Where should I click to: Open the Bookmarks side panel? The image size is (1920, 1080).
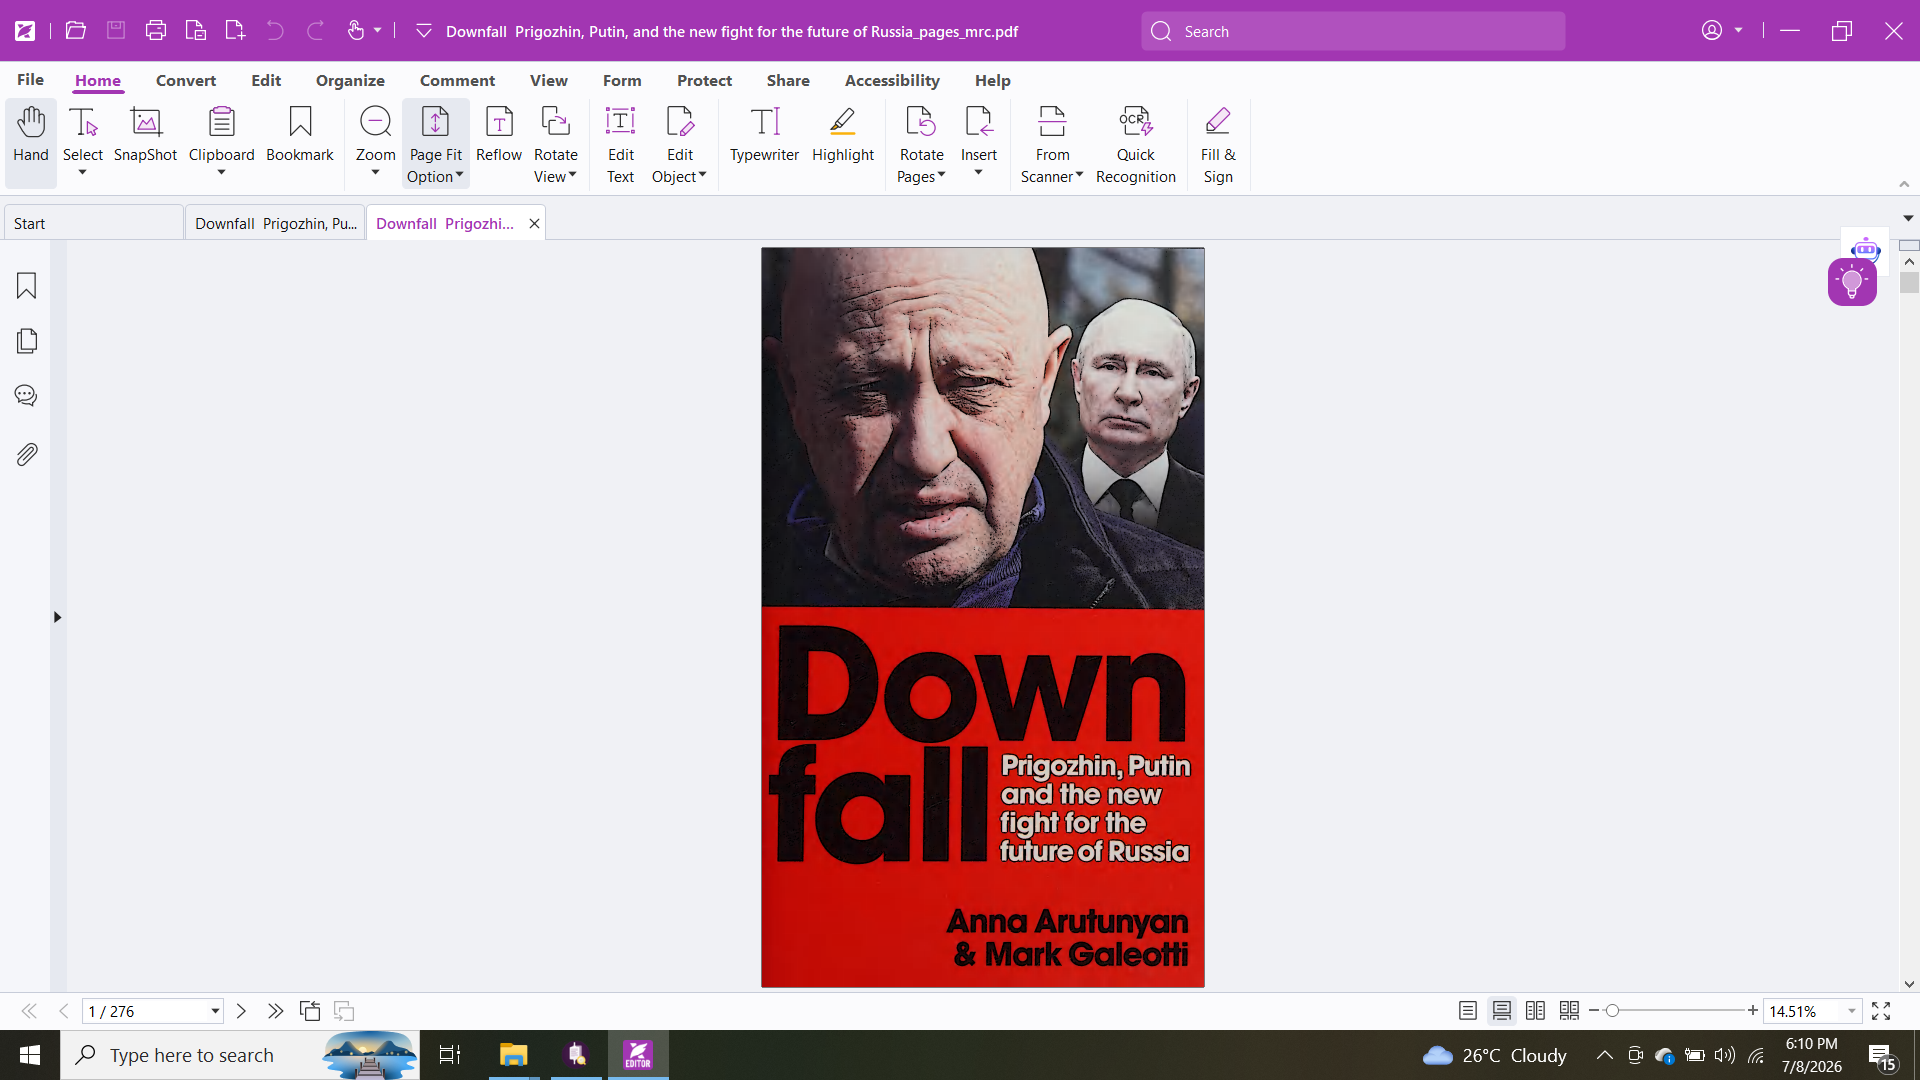[27, 286]
